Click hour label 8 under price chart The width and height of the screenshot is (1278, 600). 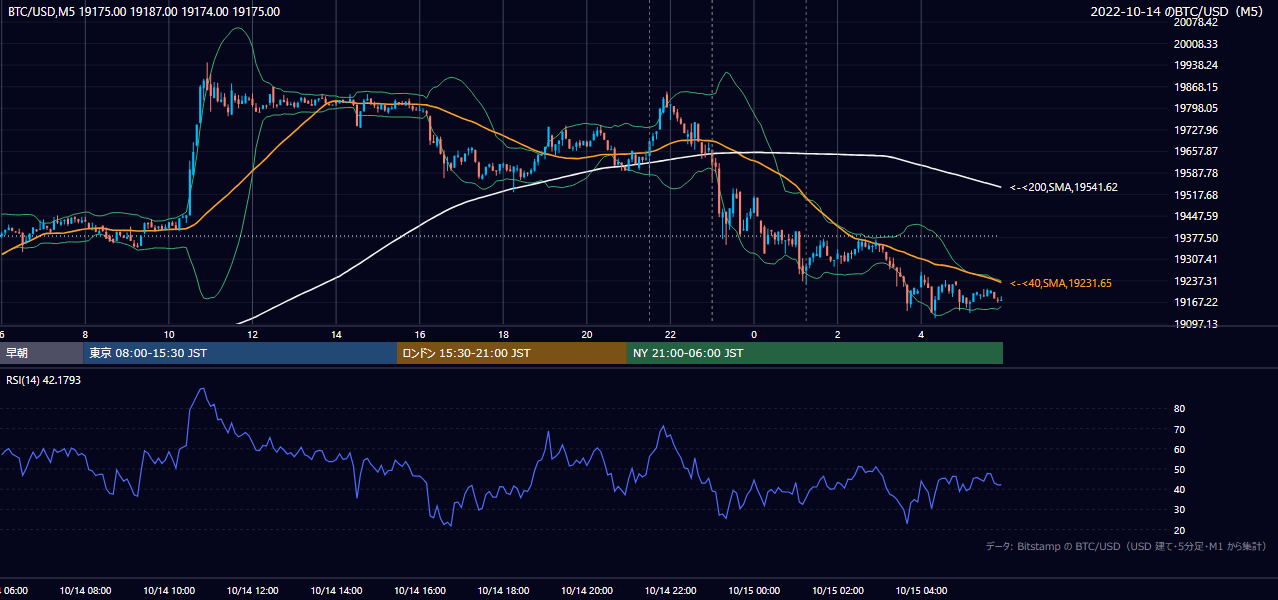click(85, 334)
